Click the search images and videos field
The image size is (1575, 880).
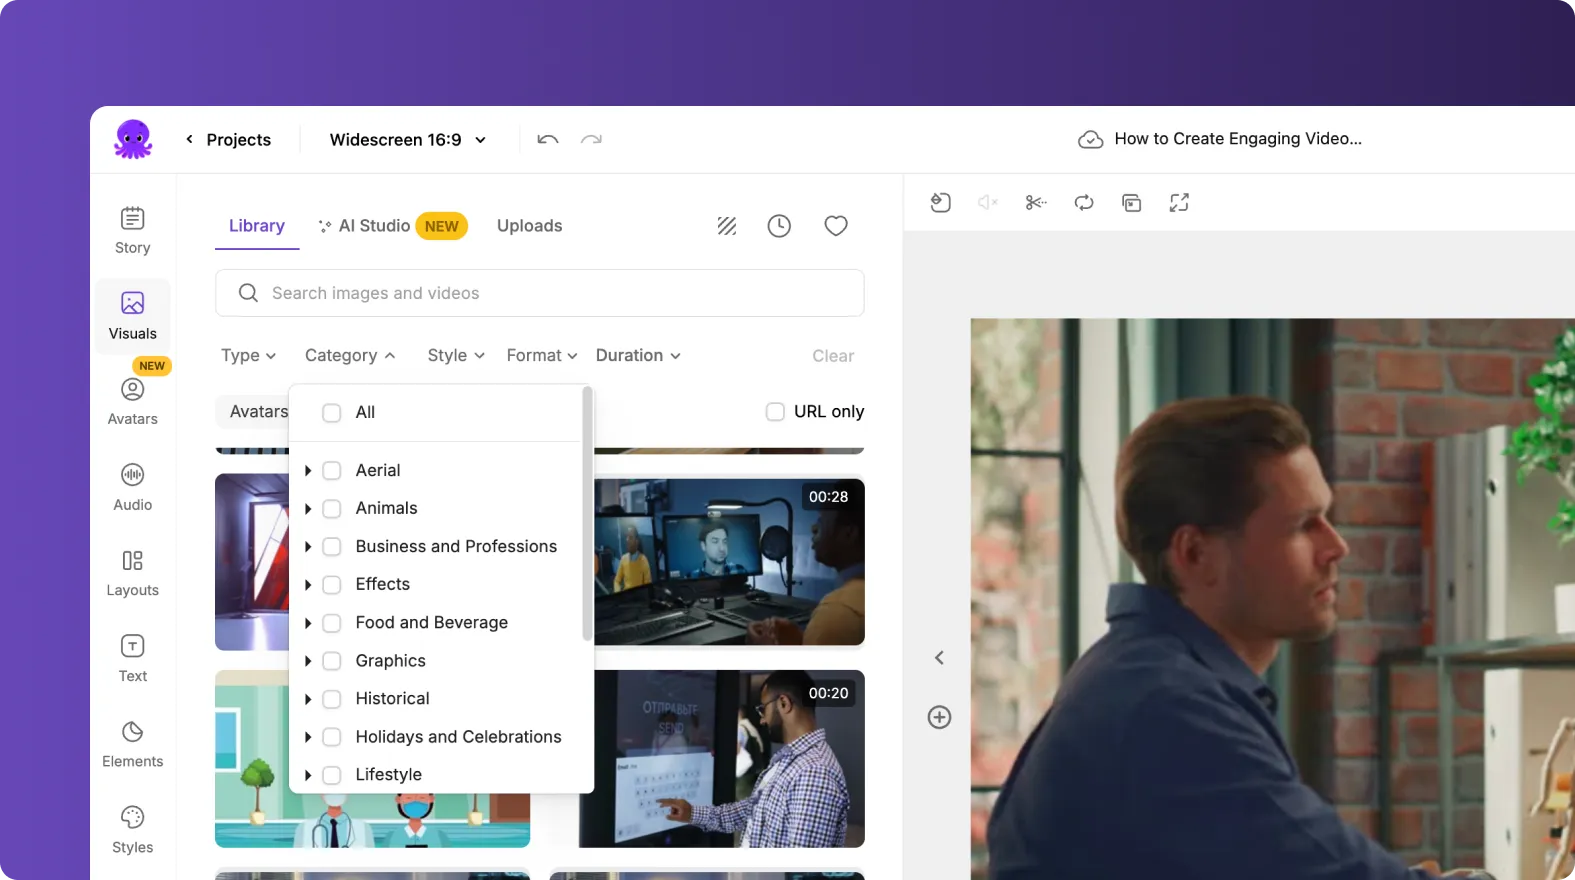pos(540,293)
